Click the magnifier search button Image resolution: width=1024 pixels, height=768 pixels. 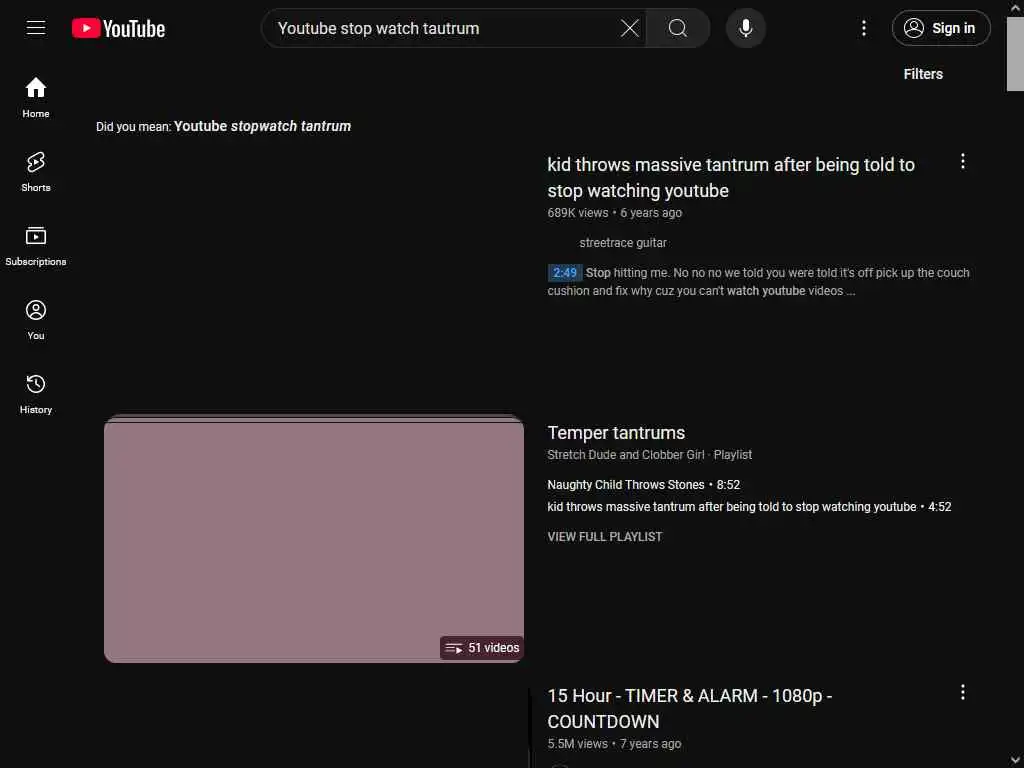[678, 28]
